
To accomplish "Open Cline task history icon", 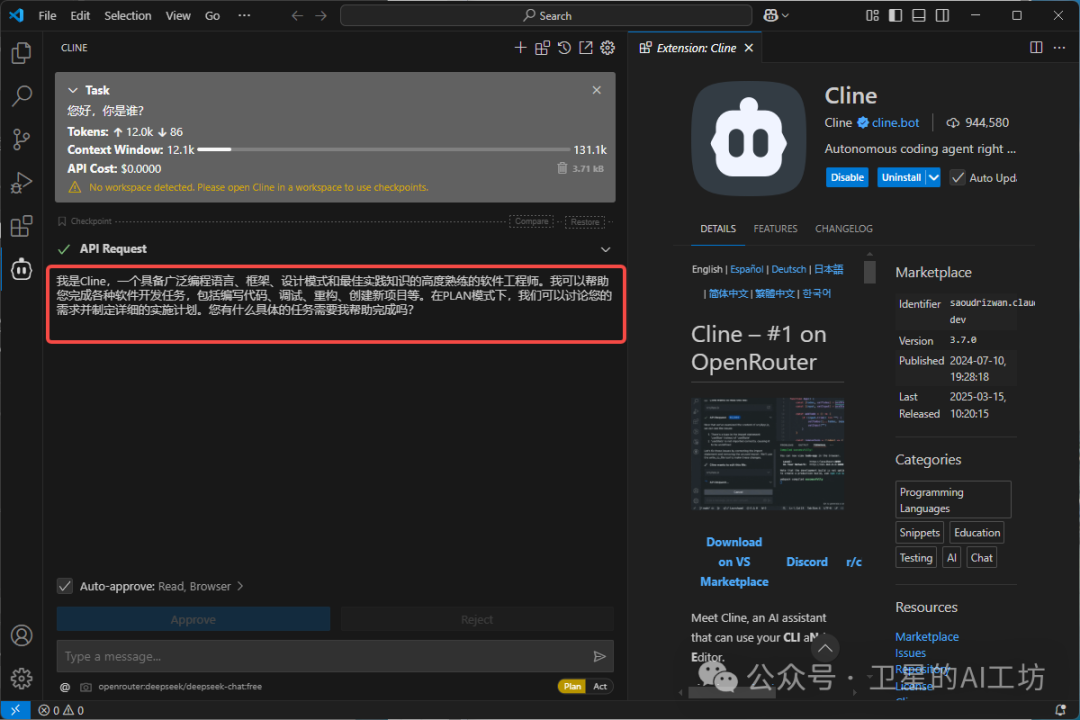I will pyautogui.click(x=565, y=47).
